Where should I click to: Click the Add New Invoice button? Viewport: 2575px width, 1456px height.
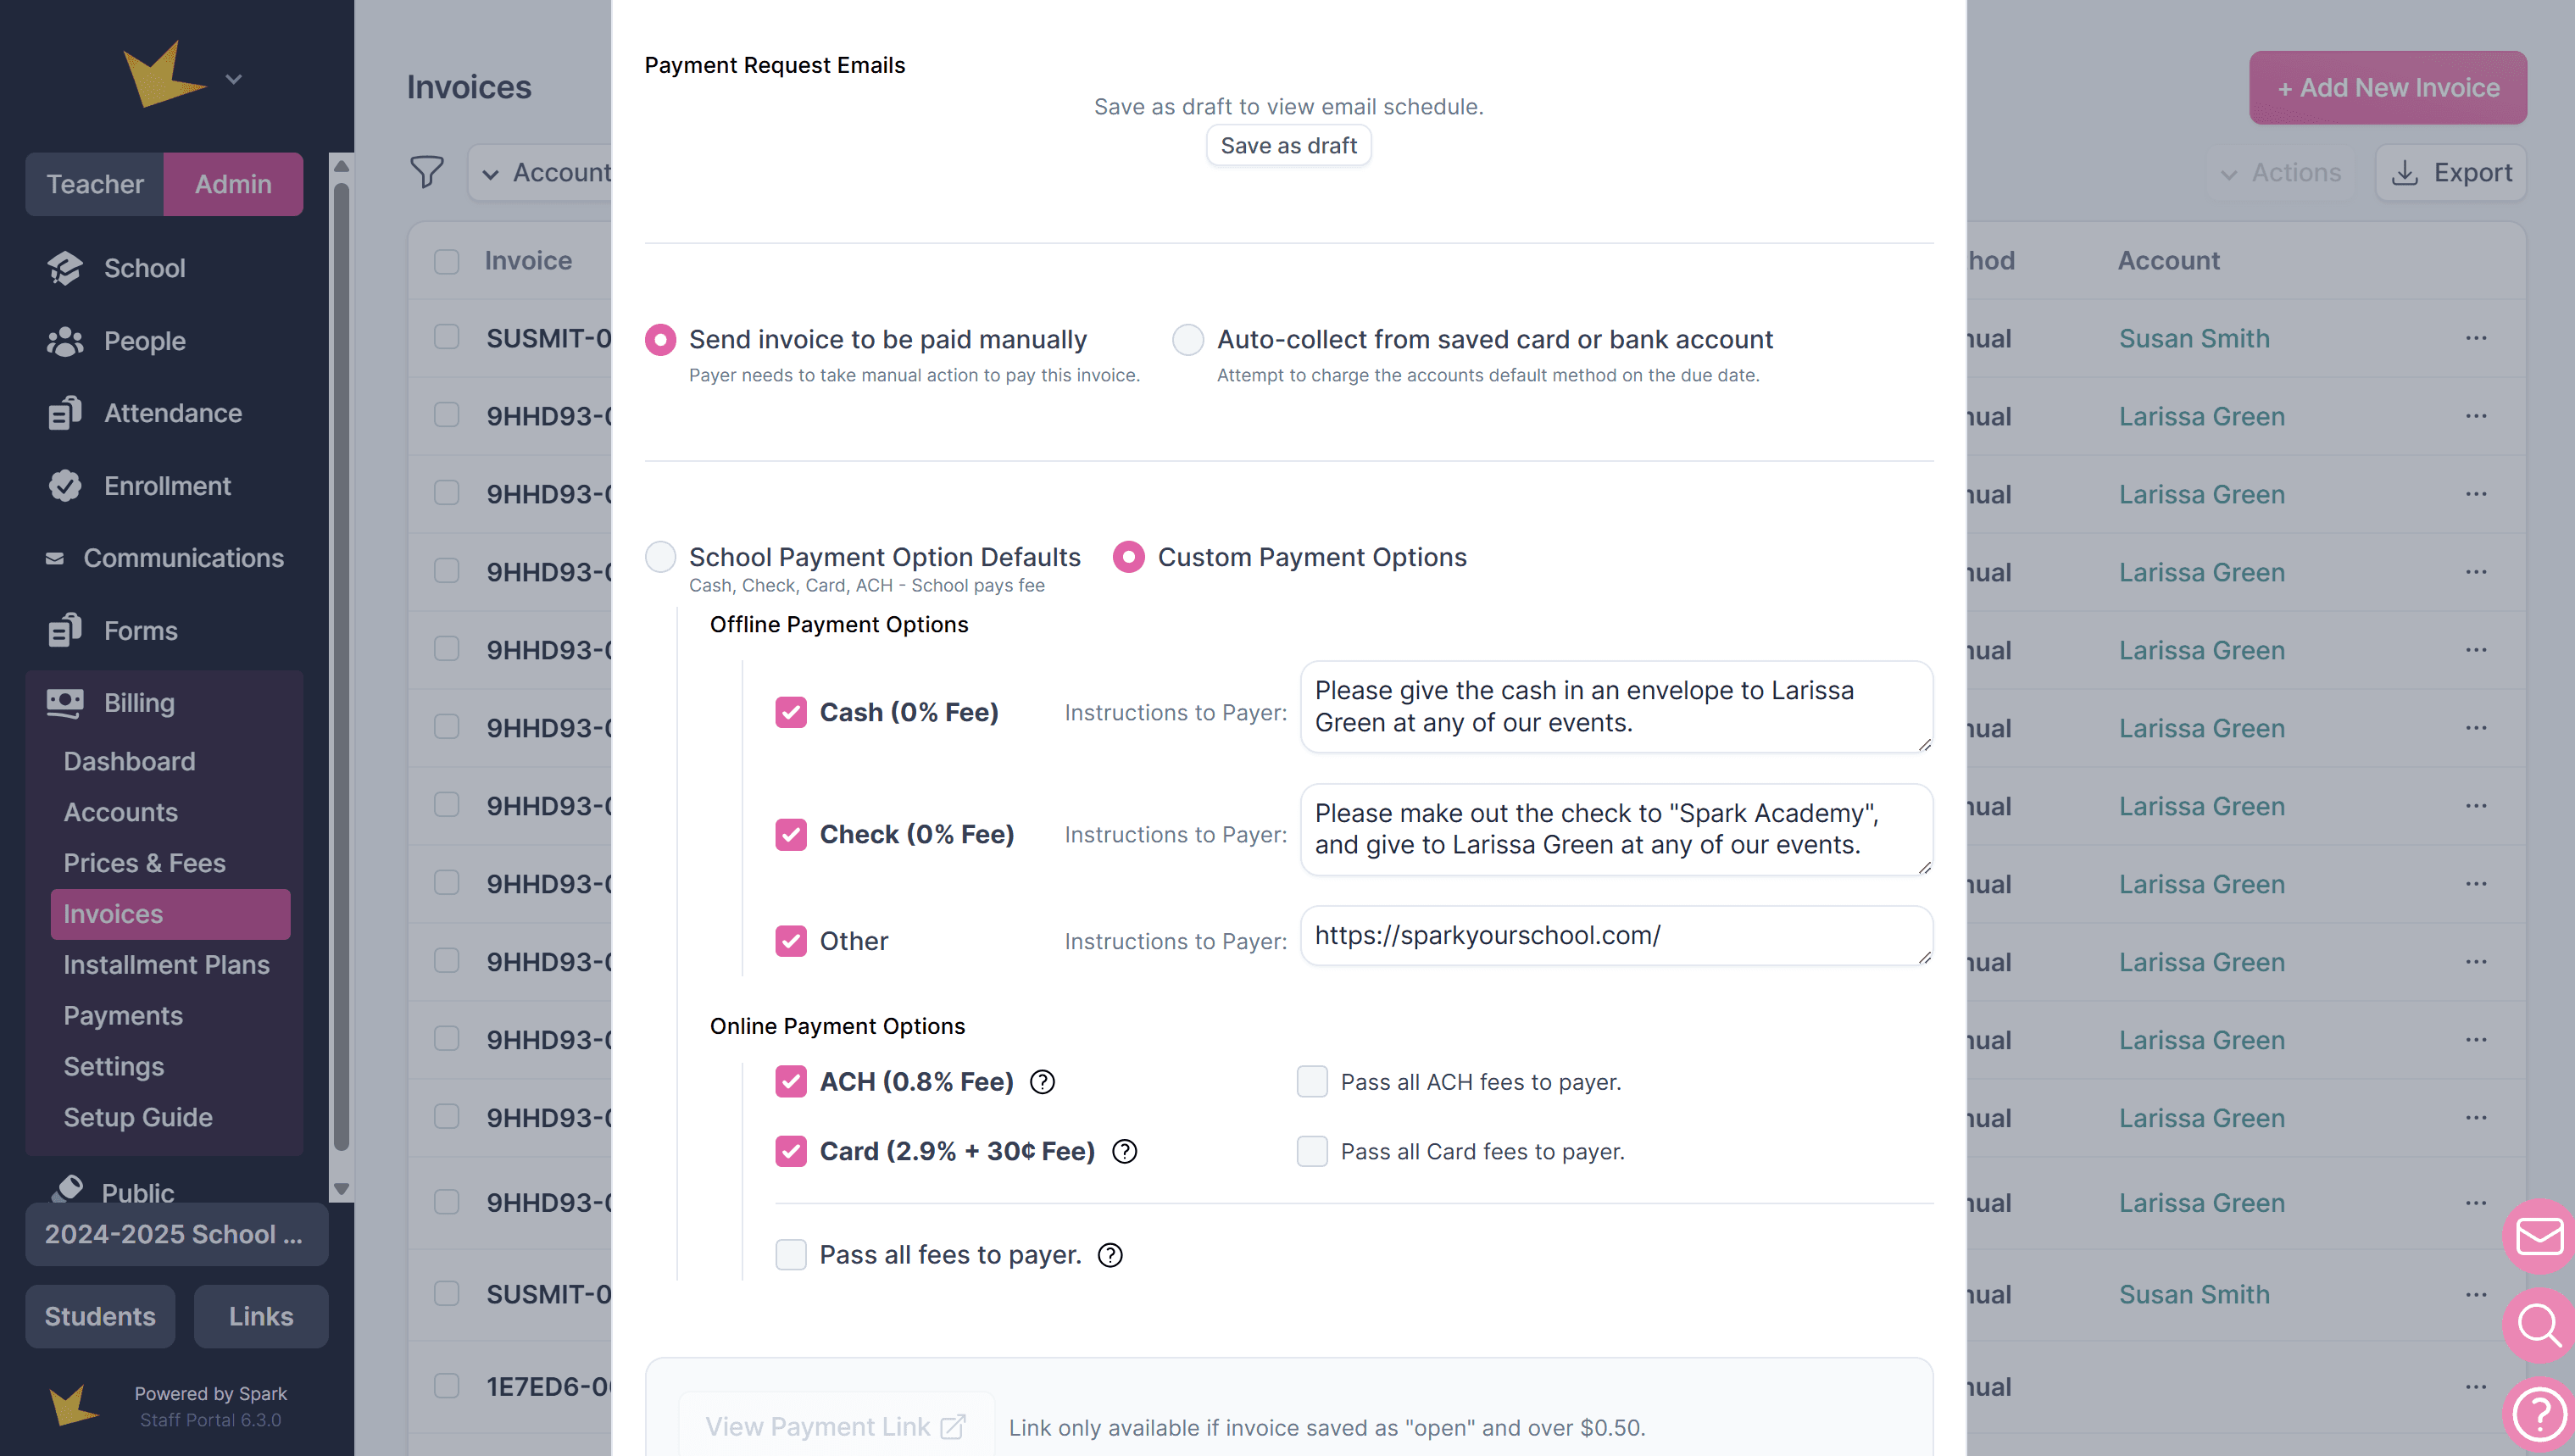pyautogui.click(x=2387, y=88)
